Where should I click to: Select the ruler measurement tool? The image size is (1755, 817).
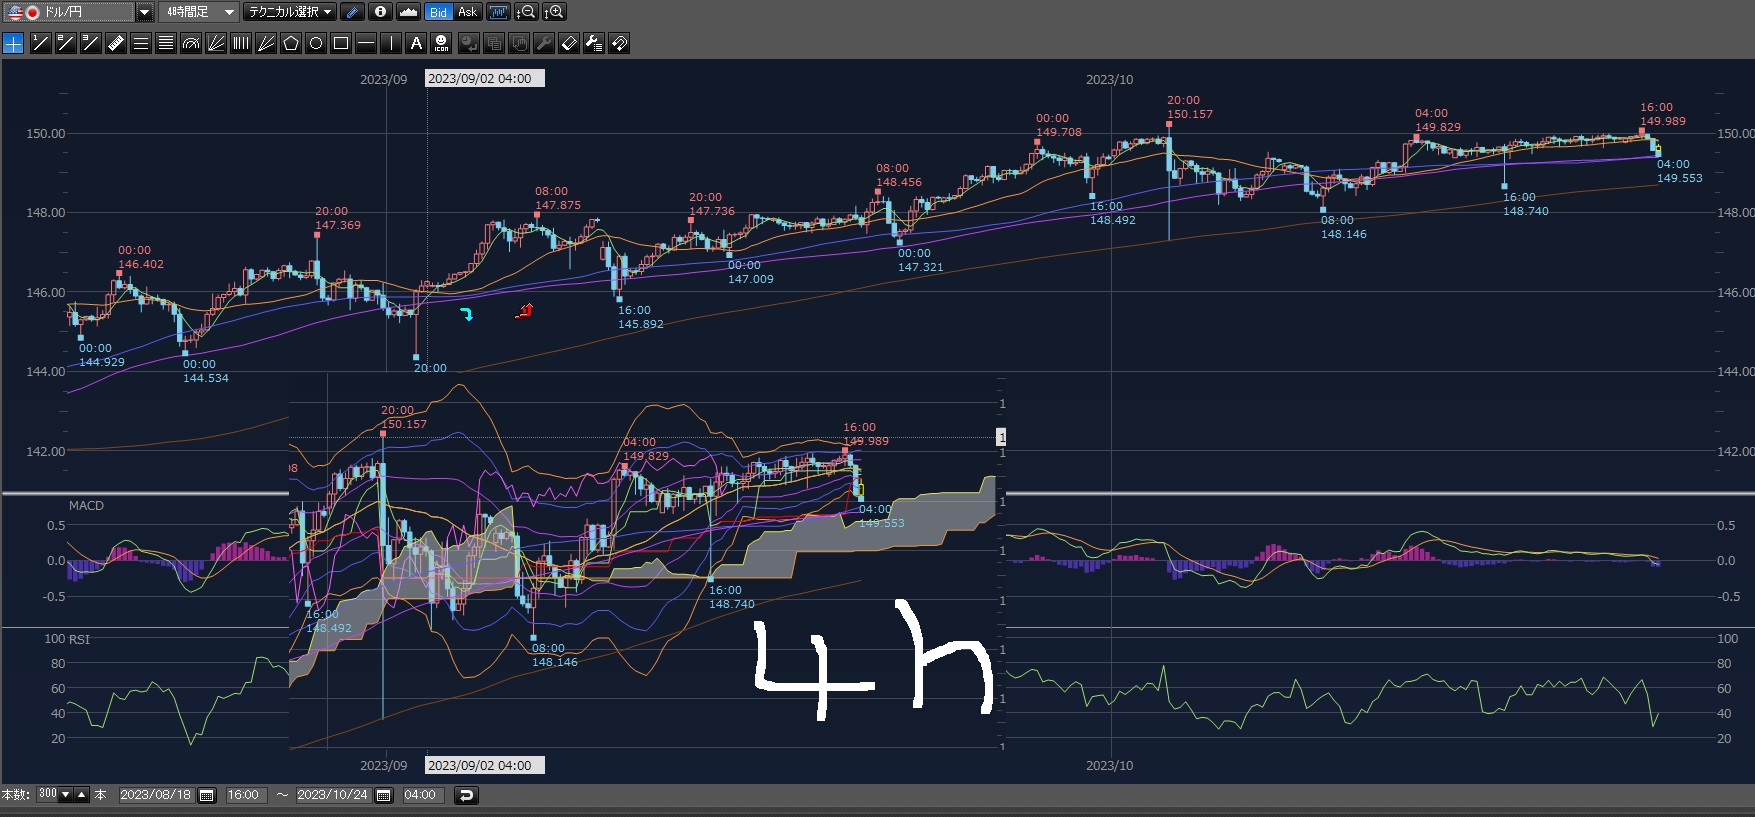(x=116, y=43)
